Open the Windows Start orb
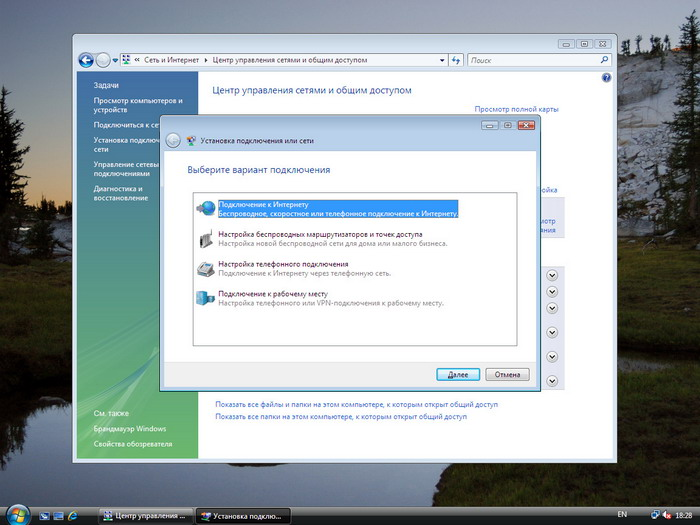This screenshot has height=525, width=700. click(x=18, y=515)
